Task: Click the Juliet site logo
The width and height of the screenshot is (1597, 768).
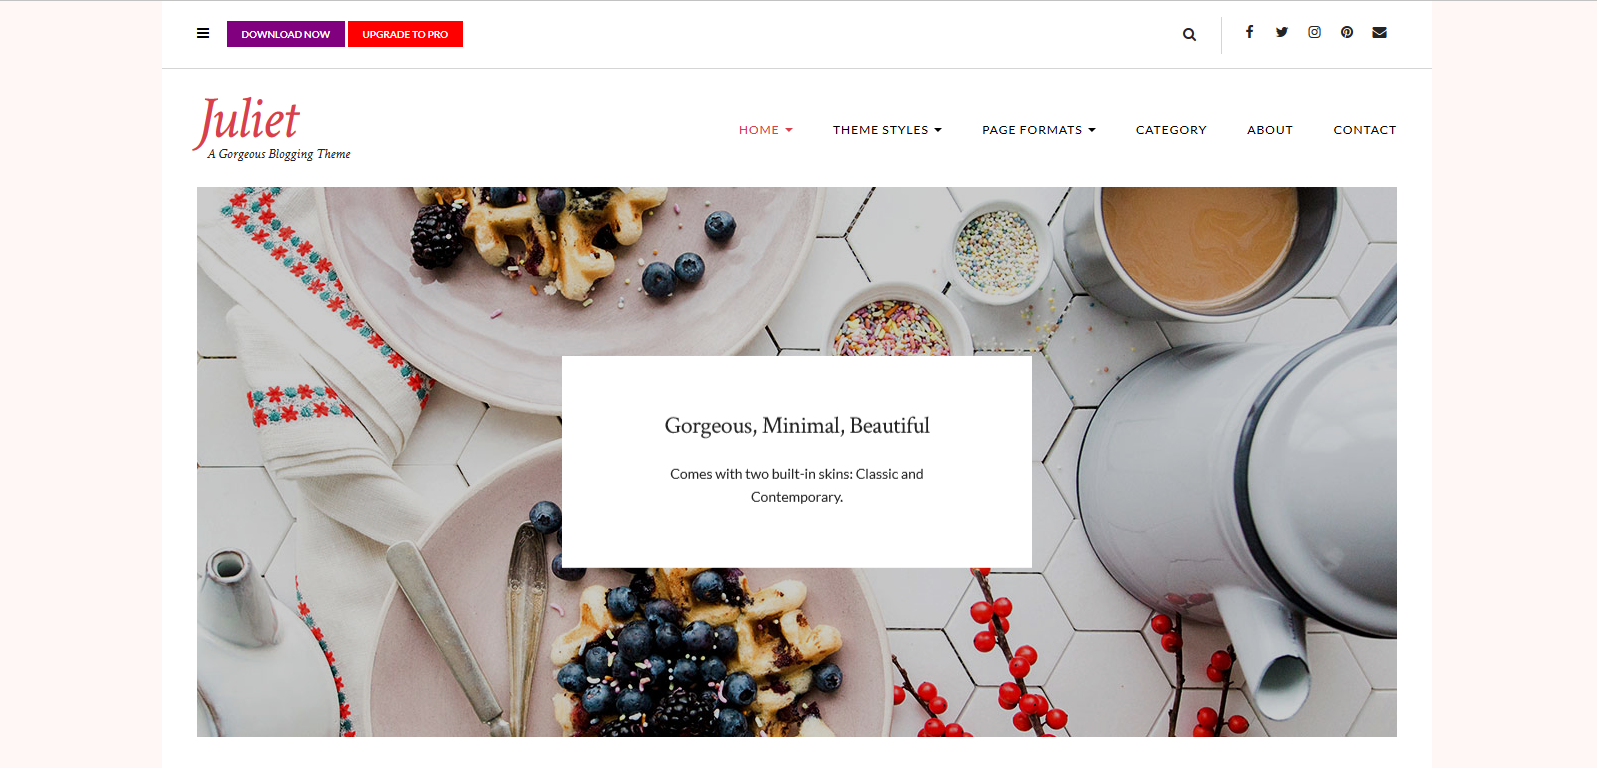Action: pyautogui.click(x=247, y=122)
